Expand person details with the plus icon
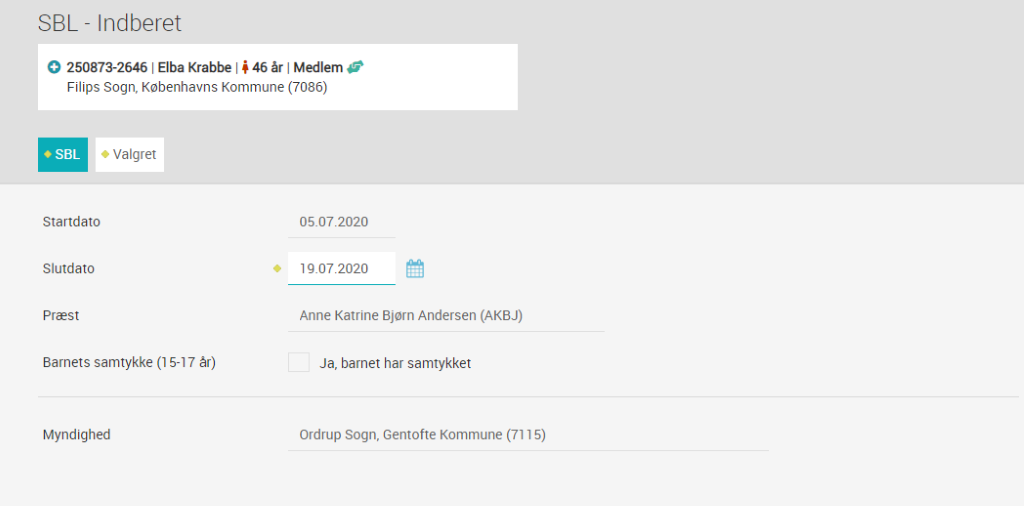The width and height of the screenshot is (1024, 506). pyautogui.click(x=54, y=67)
